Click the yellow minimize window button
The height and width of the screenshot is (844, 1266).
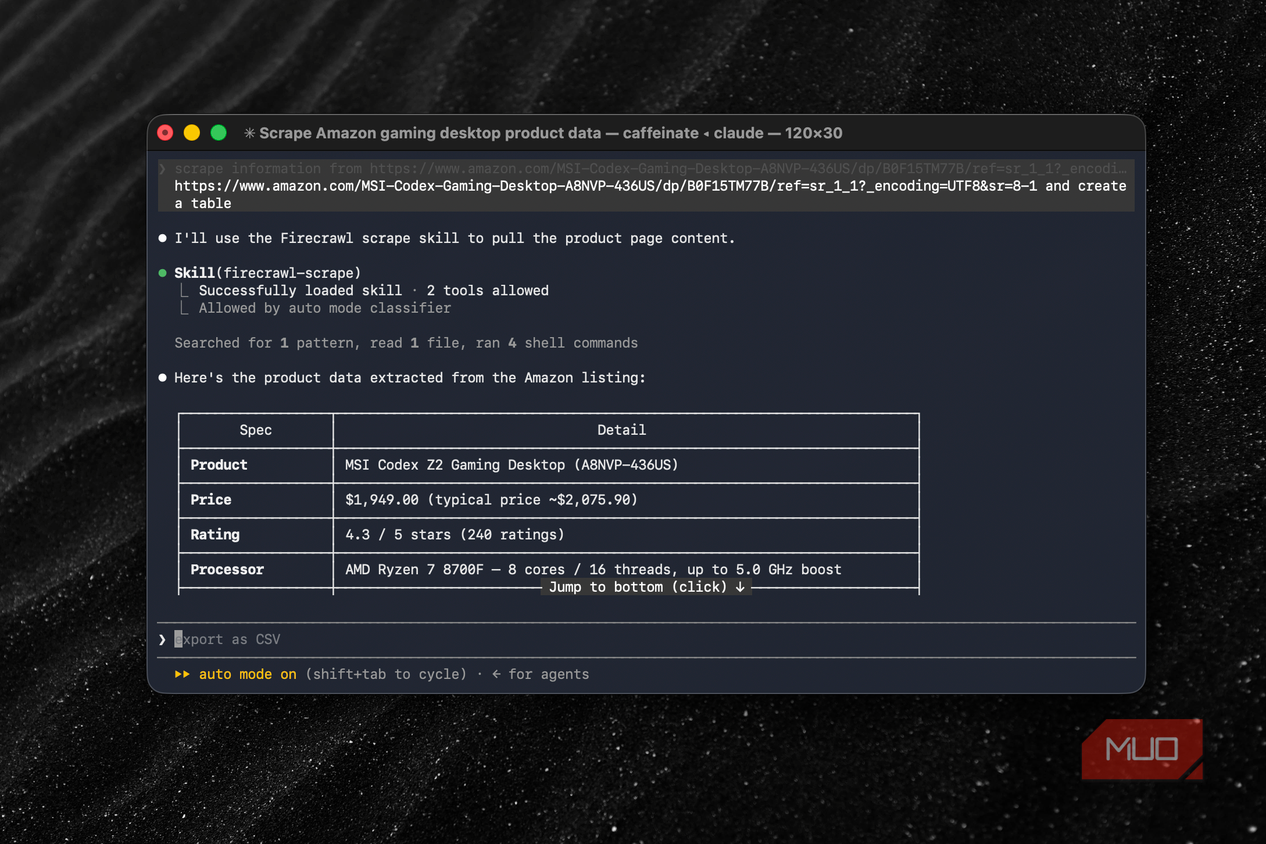[192, 133]
